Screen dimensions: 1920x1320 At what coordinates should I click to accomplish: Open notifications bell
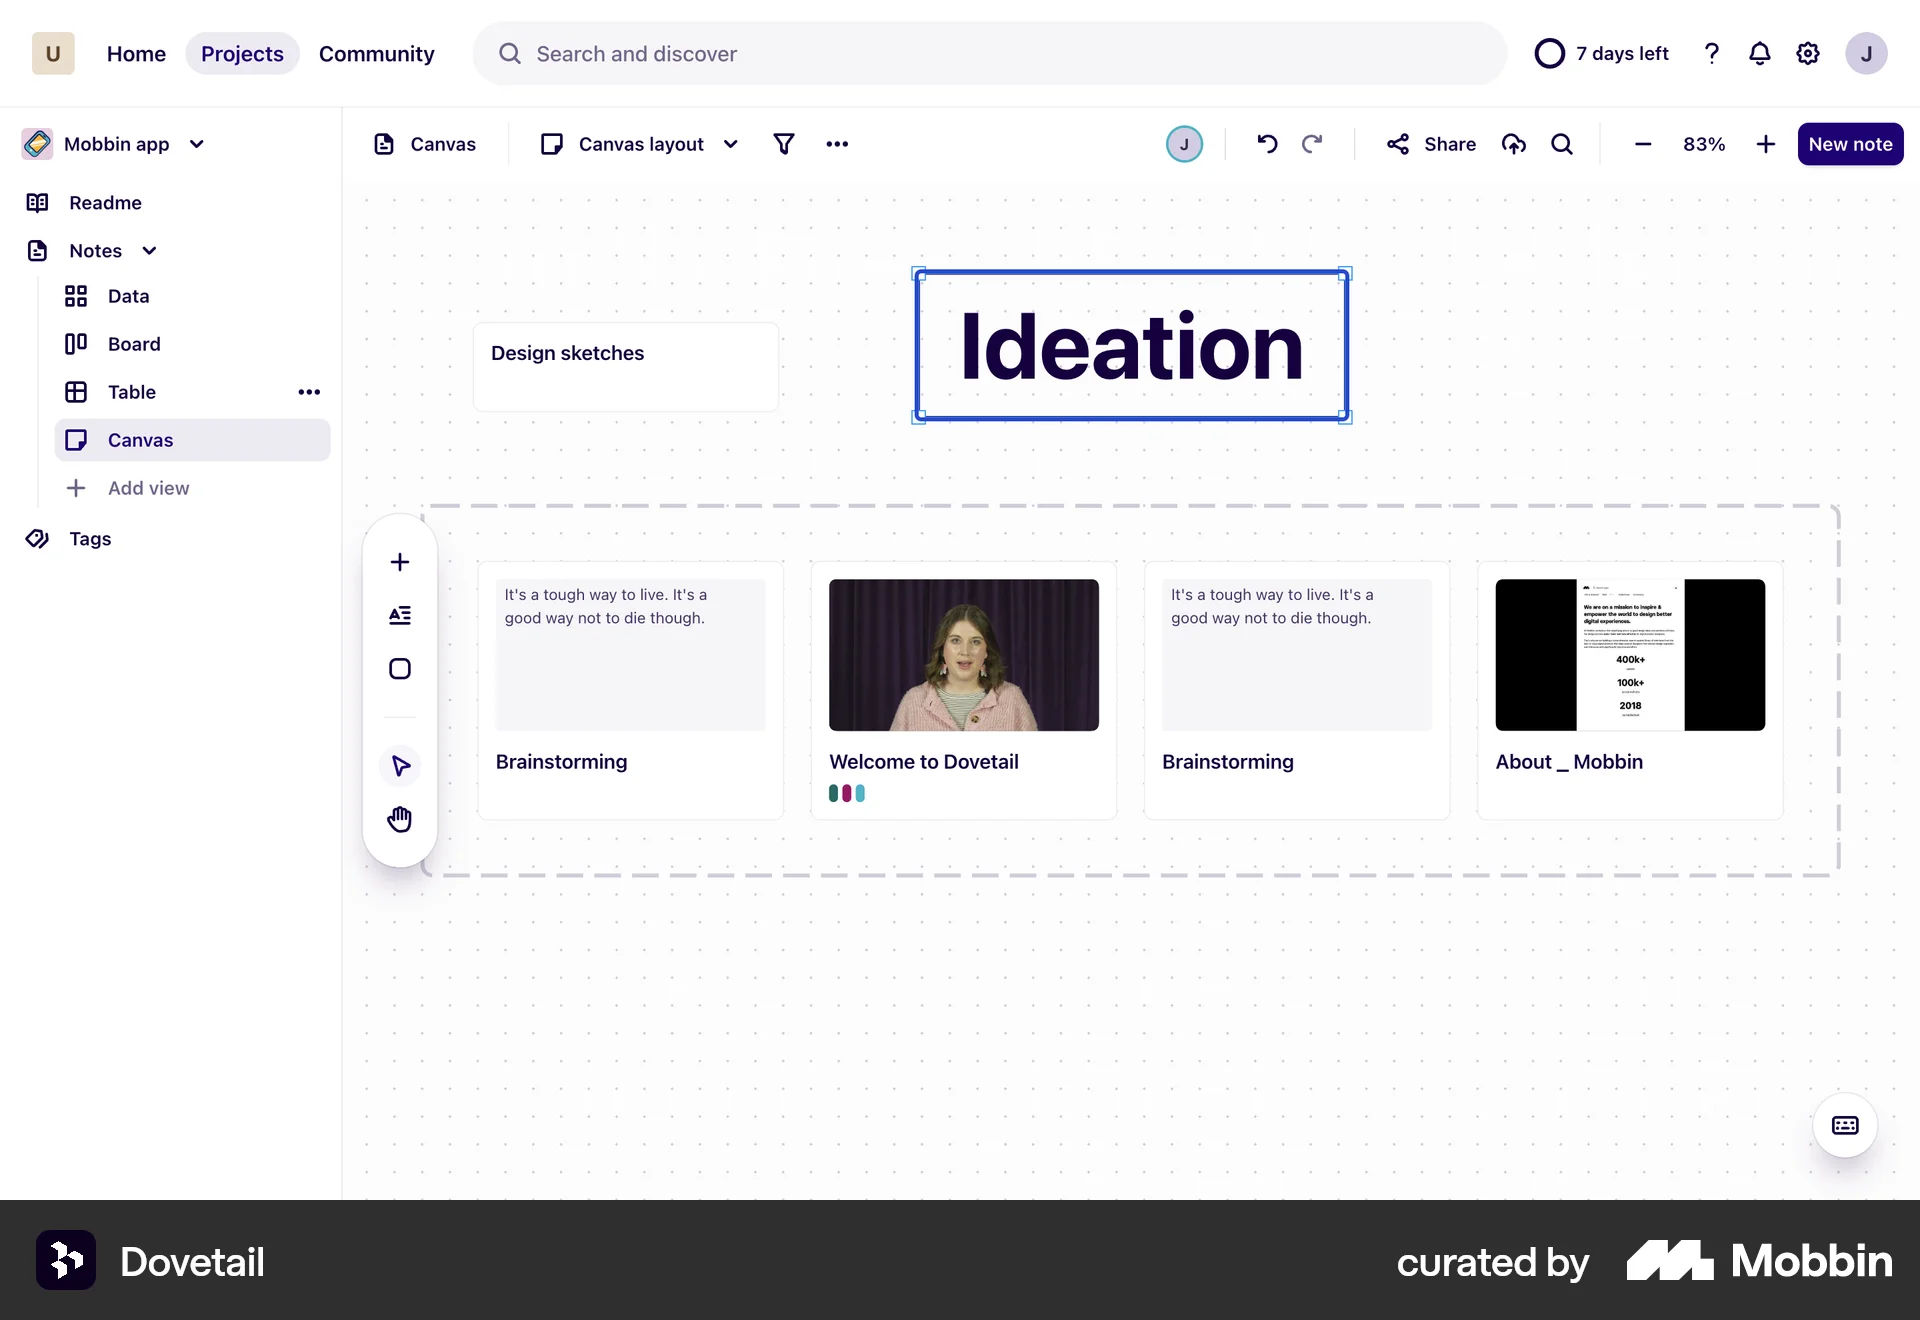point(1760,53)
